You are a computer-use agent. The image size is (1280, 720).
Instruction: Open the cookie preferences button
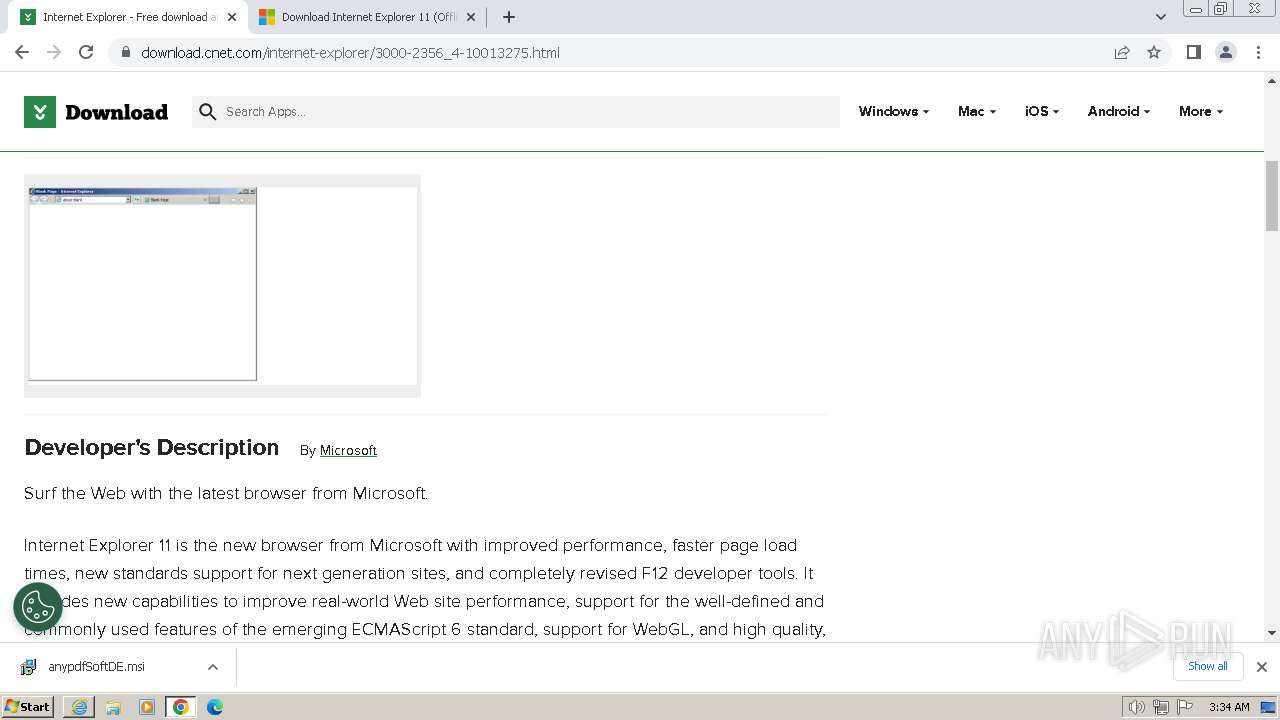point(38,607)
